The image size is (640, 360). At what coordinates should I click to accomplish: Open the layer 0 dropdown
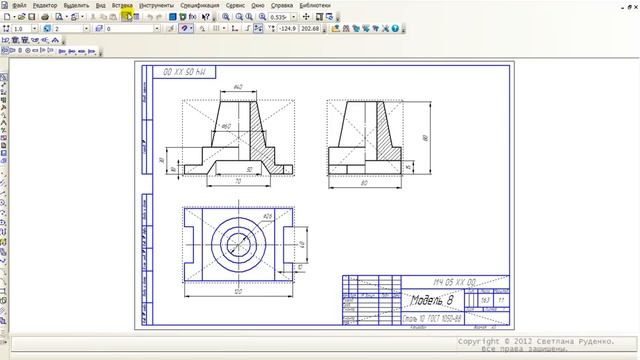(x=157, y=29)
